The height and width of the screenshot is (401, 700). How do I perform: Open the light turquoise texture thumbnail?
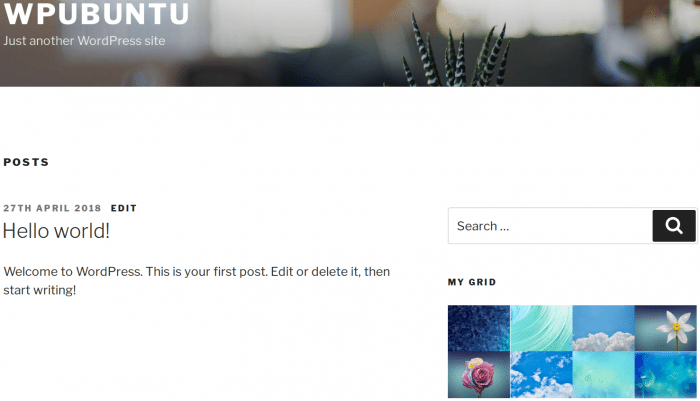click(603, 374)
